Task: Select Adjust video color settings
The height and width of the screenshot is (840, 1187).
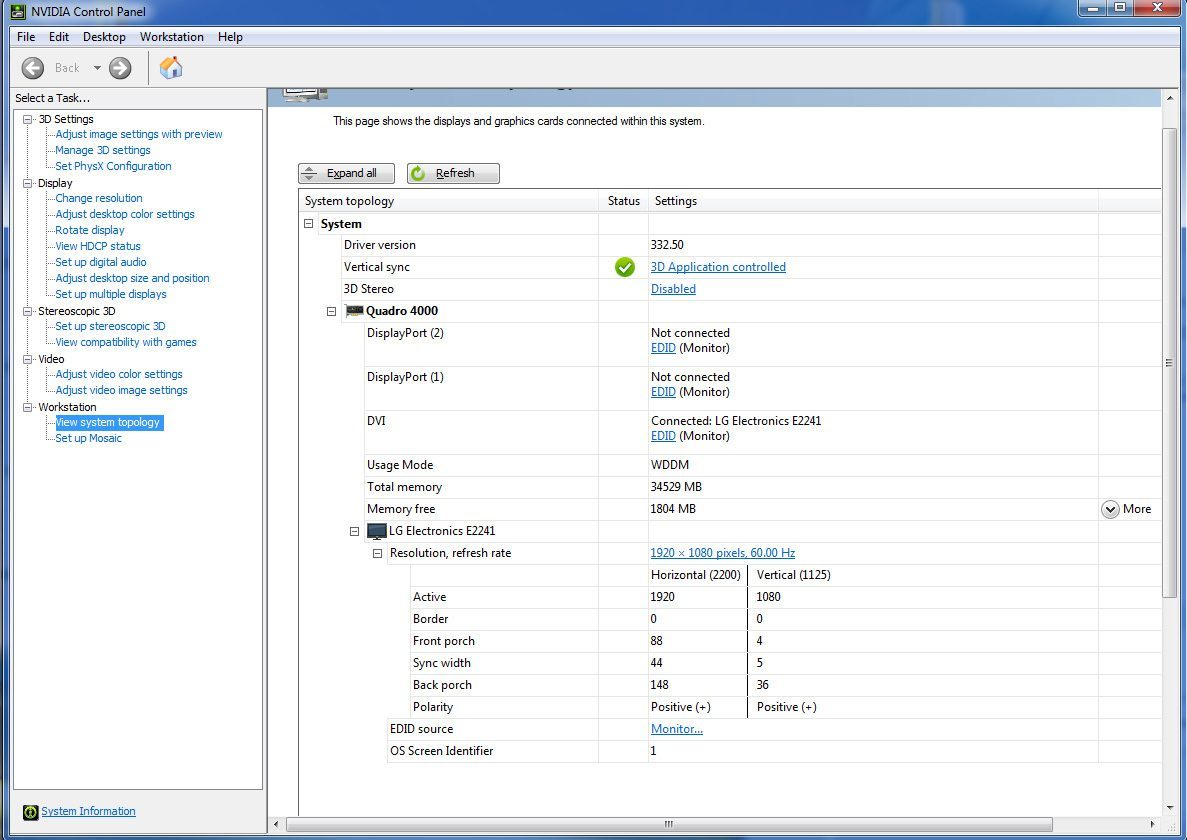Action: (x=119, y=374)
